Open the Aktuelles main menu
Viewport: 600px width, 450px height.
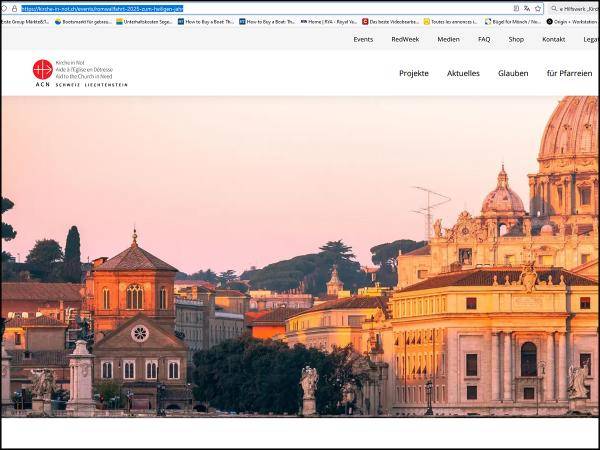pos(463,73)
